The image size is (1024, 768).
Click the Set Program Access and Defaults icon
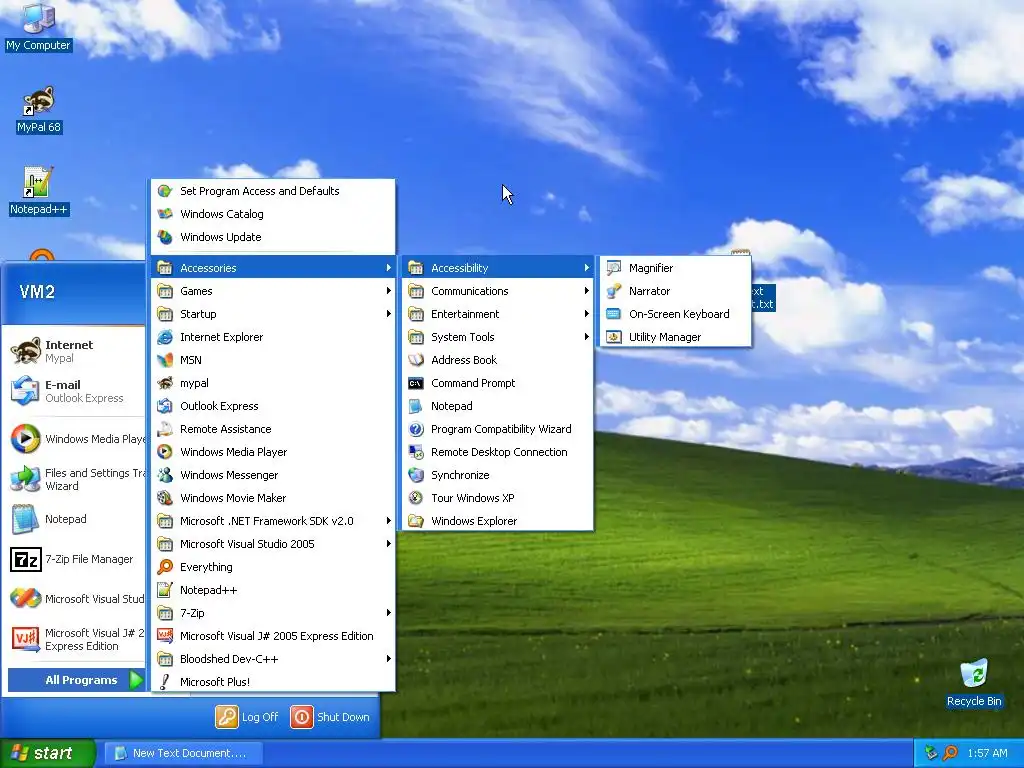click(165, 191)
